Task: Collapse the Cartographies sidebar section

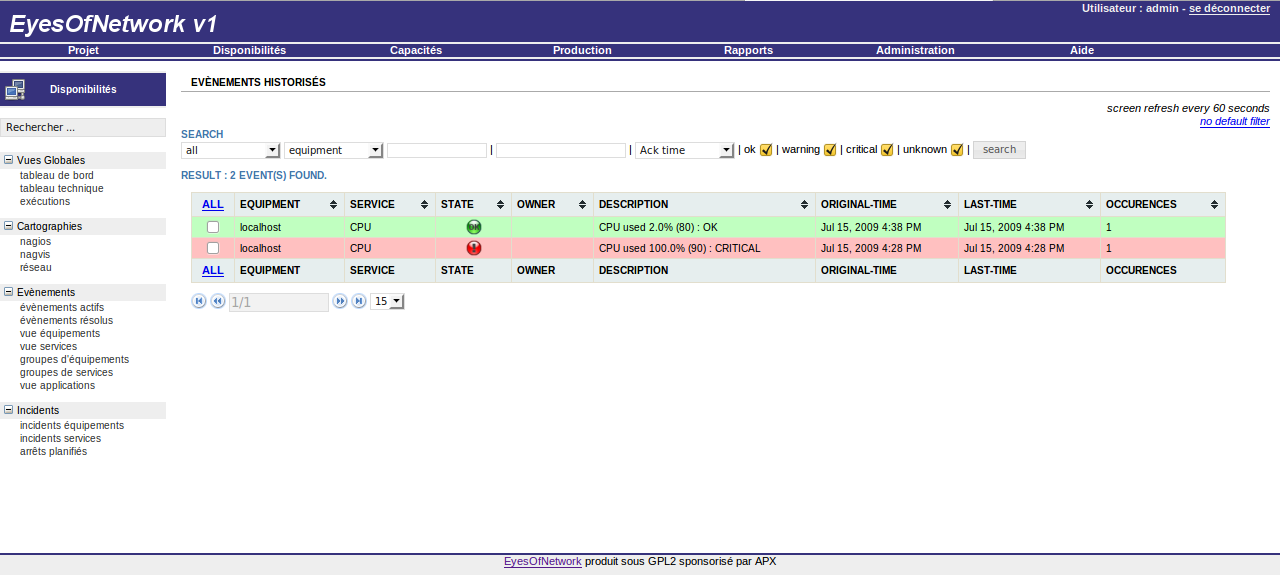Action: tap(9, 227)
